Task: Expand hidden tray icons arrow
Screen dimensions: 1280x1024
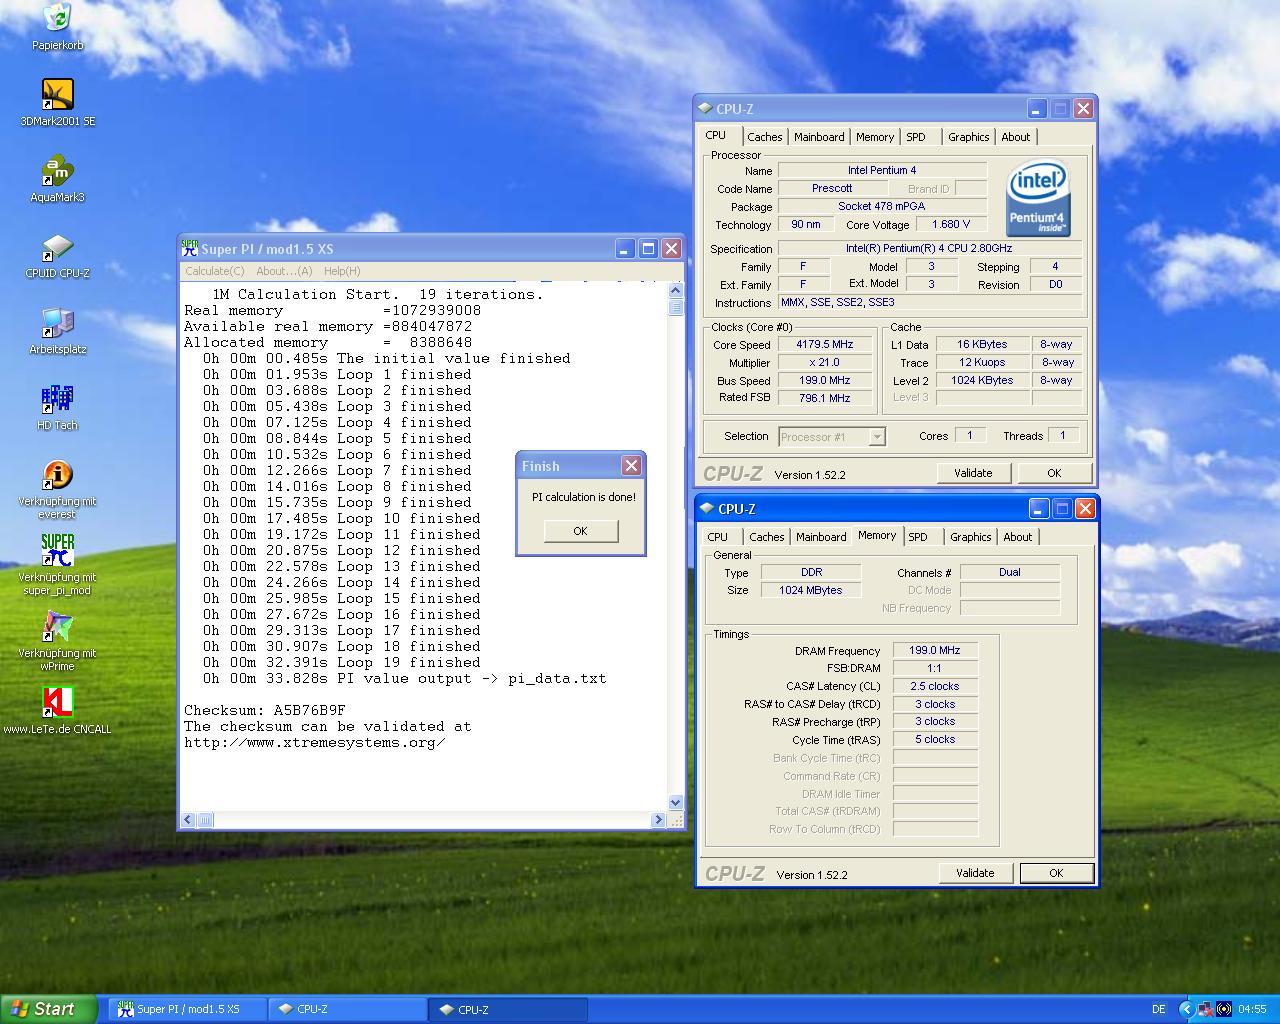Action: pyautogui.click(x=1187, y=1009)
